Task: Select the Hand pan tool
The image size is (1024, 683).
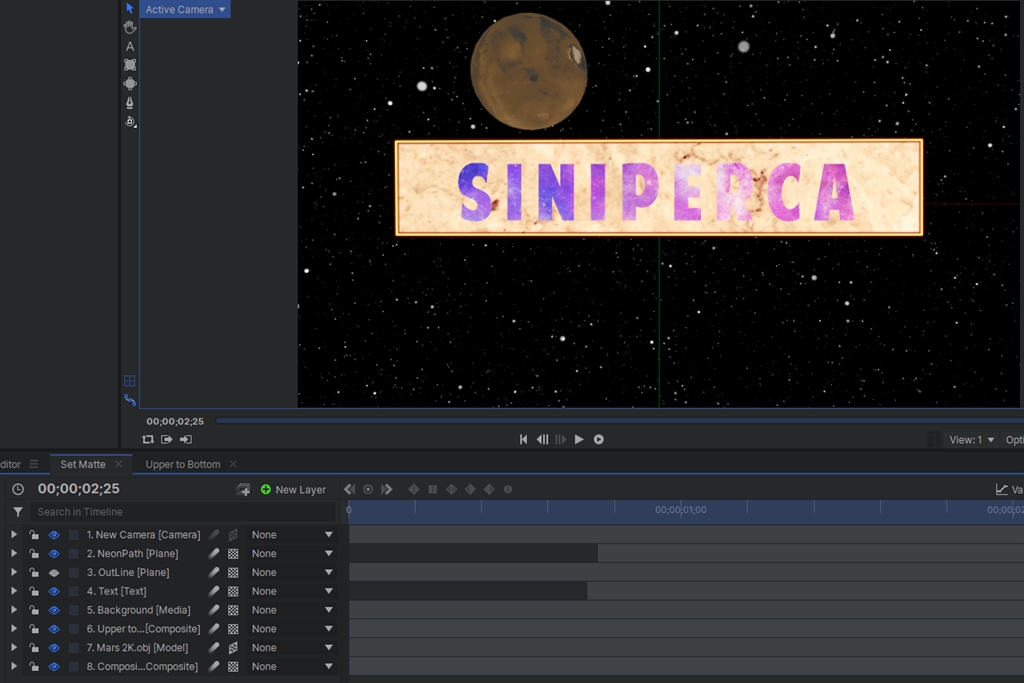Action: pos(130,27)
